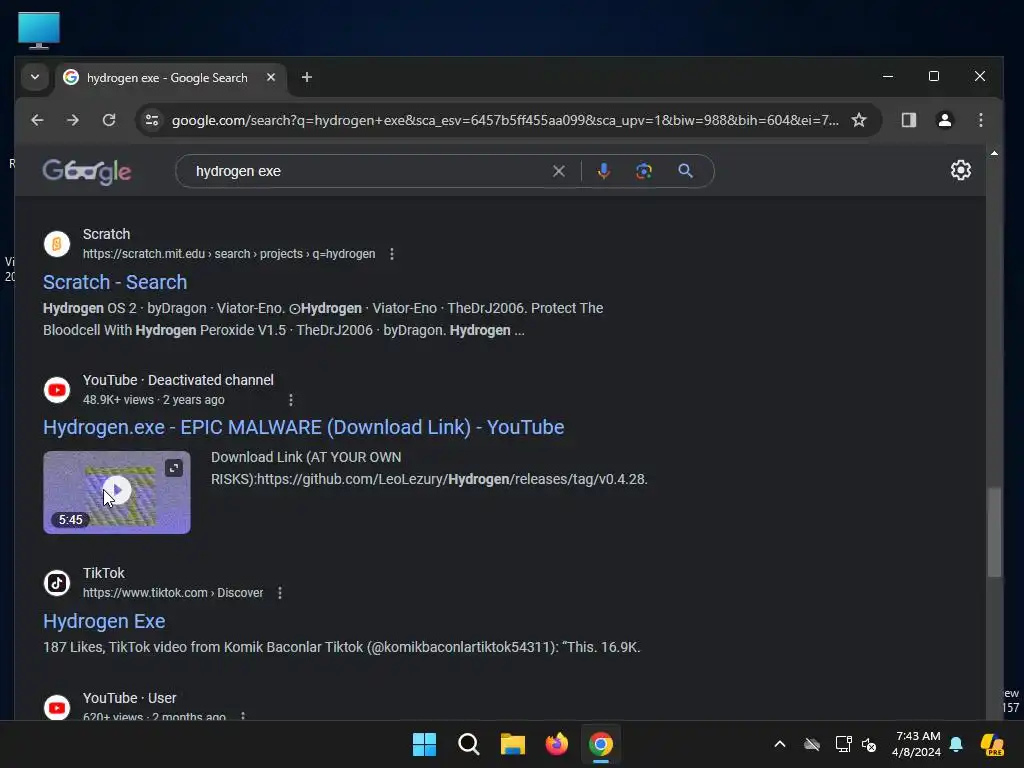Start voice search with the microphone icon
Screen dimensions: 1024x768
[x=603, y=171]
